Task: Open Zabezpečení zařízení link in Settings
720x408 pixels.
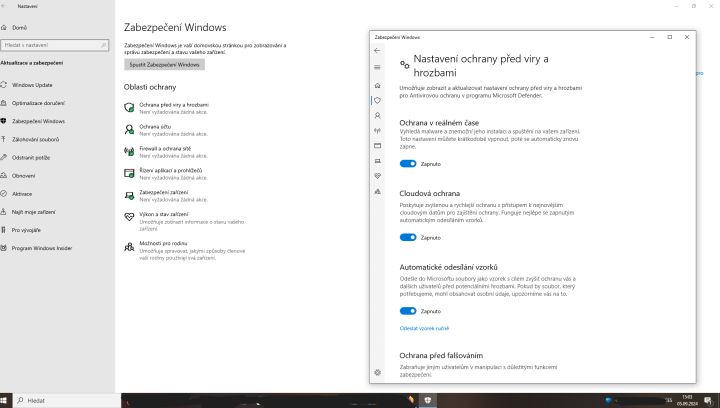Action: [x=163, y=192]
